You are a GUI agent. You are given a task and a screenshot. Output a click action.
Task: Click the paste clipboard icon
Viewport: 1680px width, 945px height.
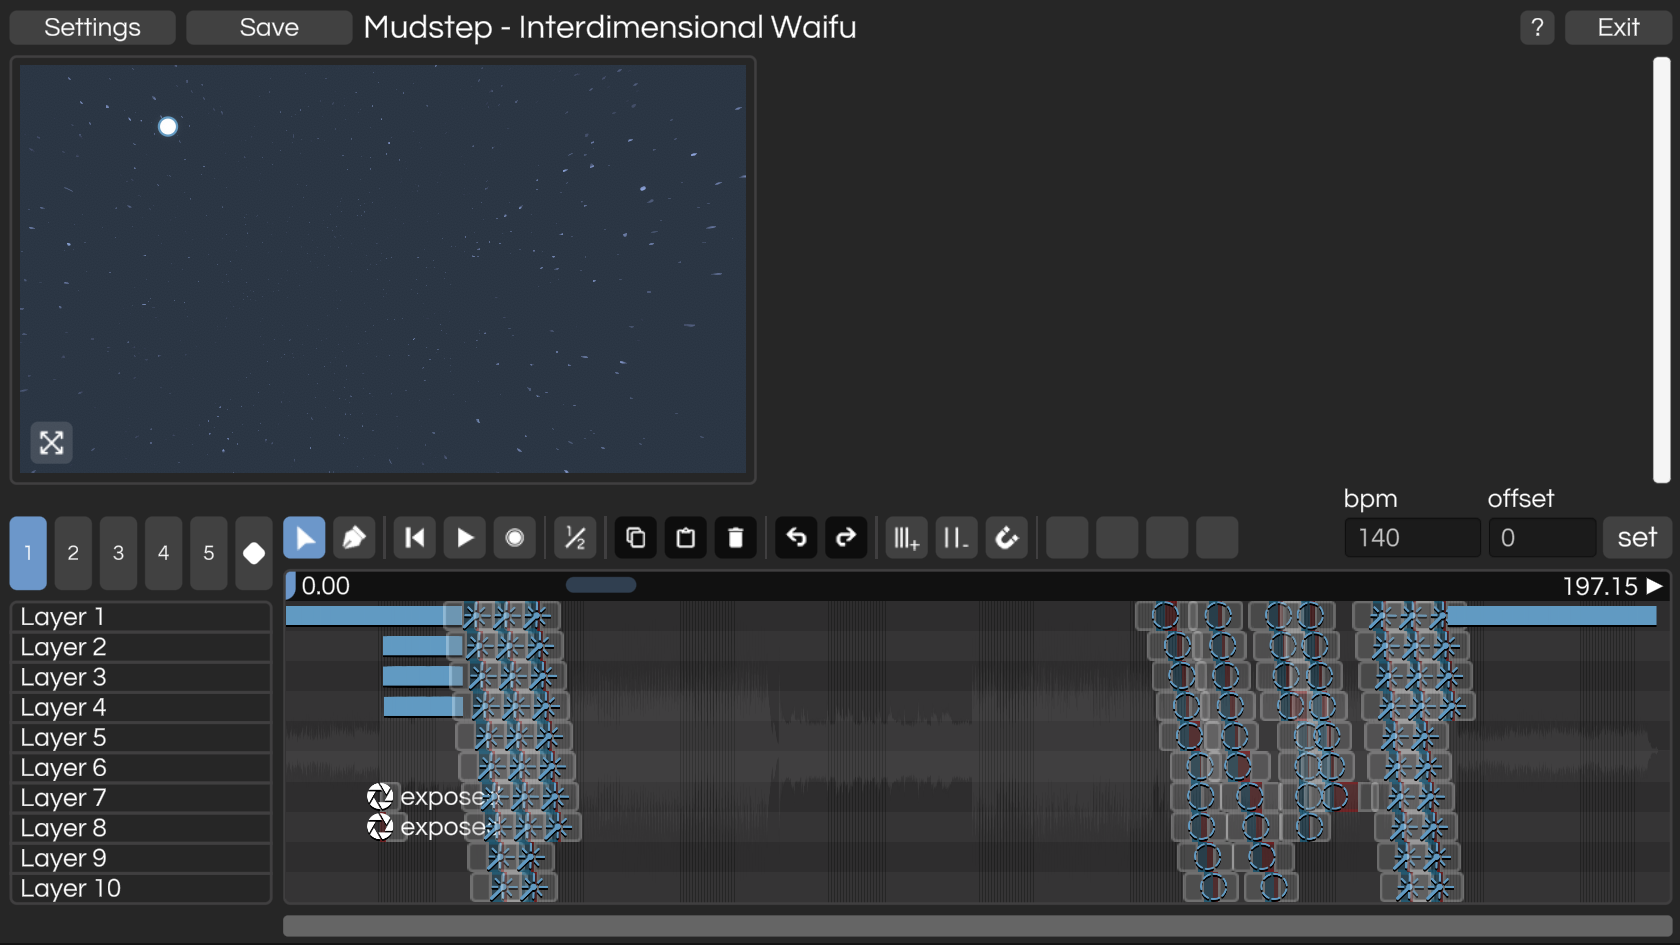pyautogui.click(x=685, y=538)
